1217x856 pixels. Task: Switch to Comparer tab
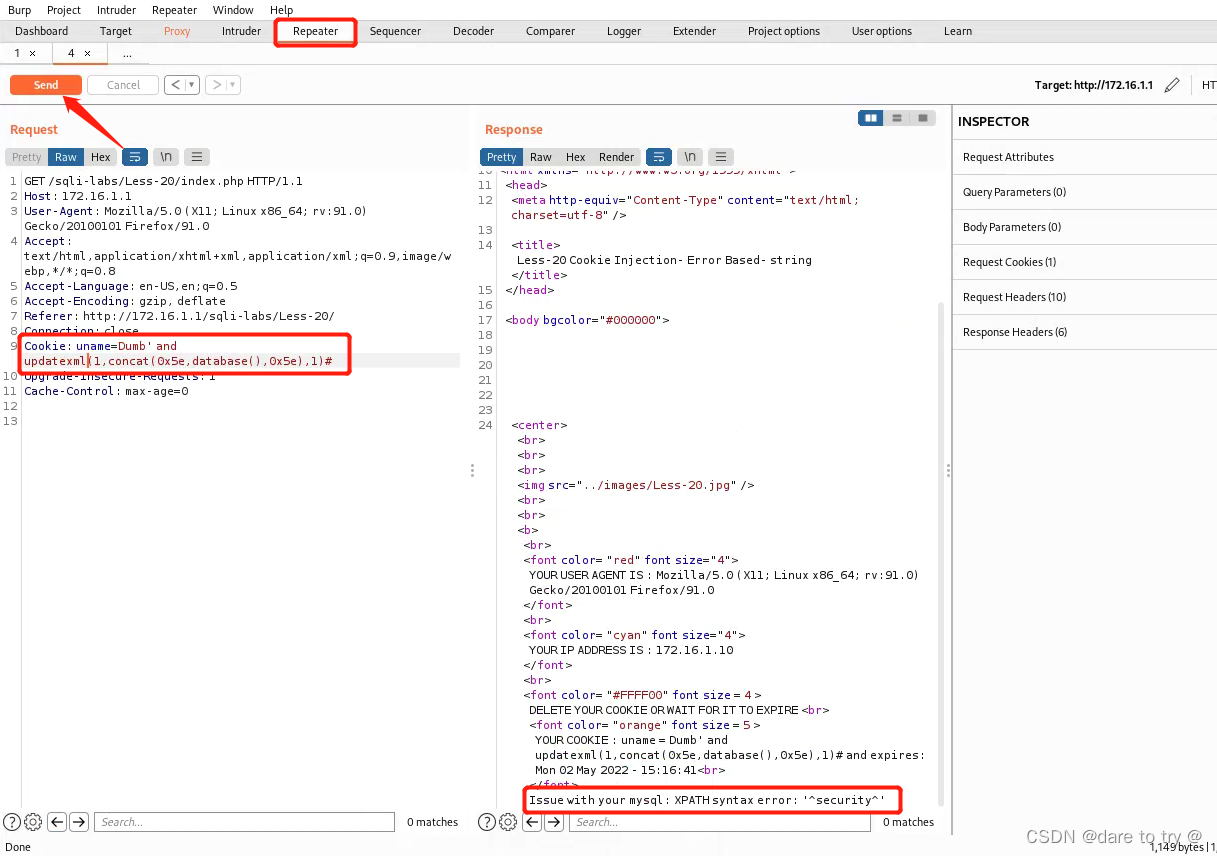(550, 31)
